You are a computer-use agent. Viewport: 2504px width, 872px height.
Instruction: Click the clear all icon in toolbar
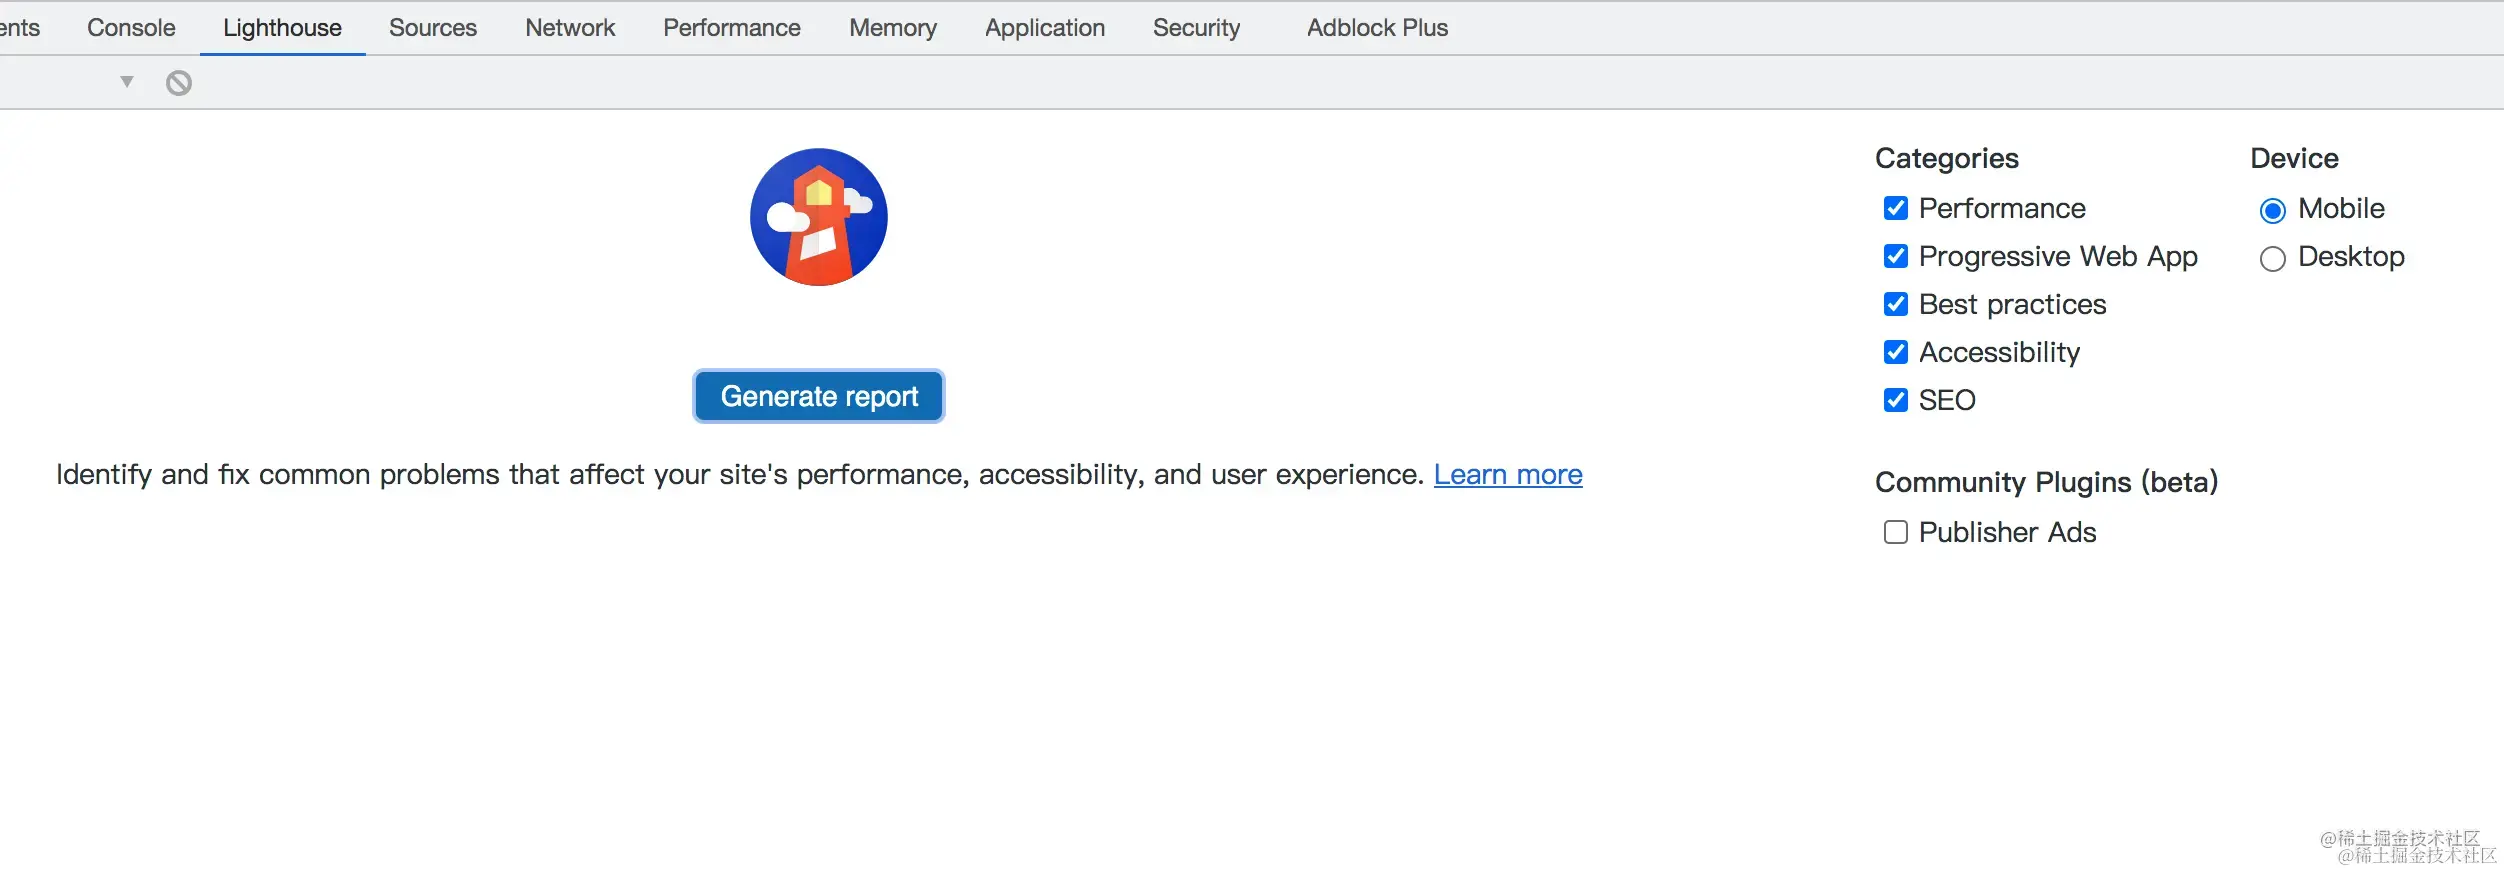[x=179, y=83]
